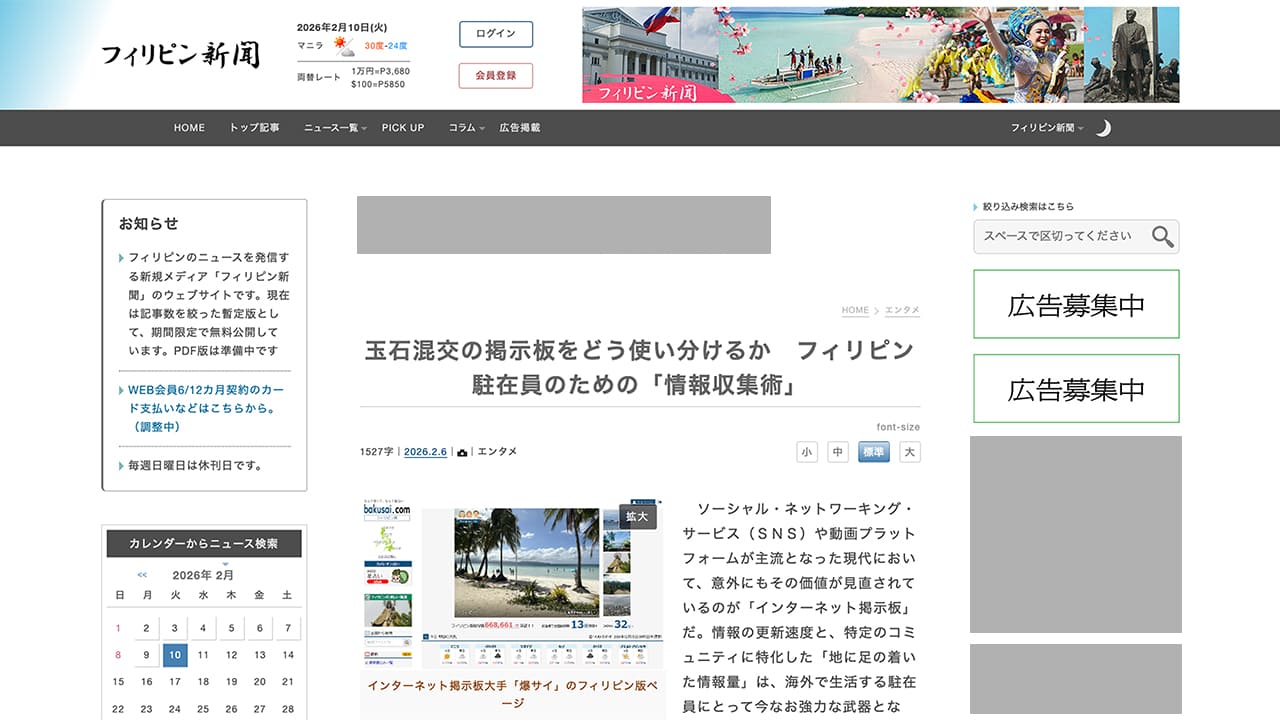Image resolution: width=1280 pixels, height=720 pixels.
Task: Click the ログイン button
Action: pos(496,34)
